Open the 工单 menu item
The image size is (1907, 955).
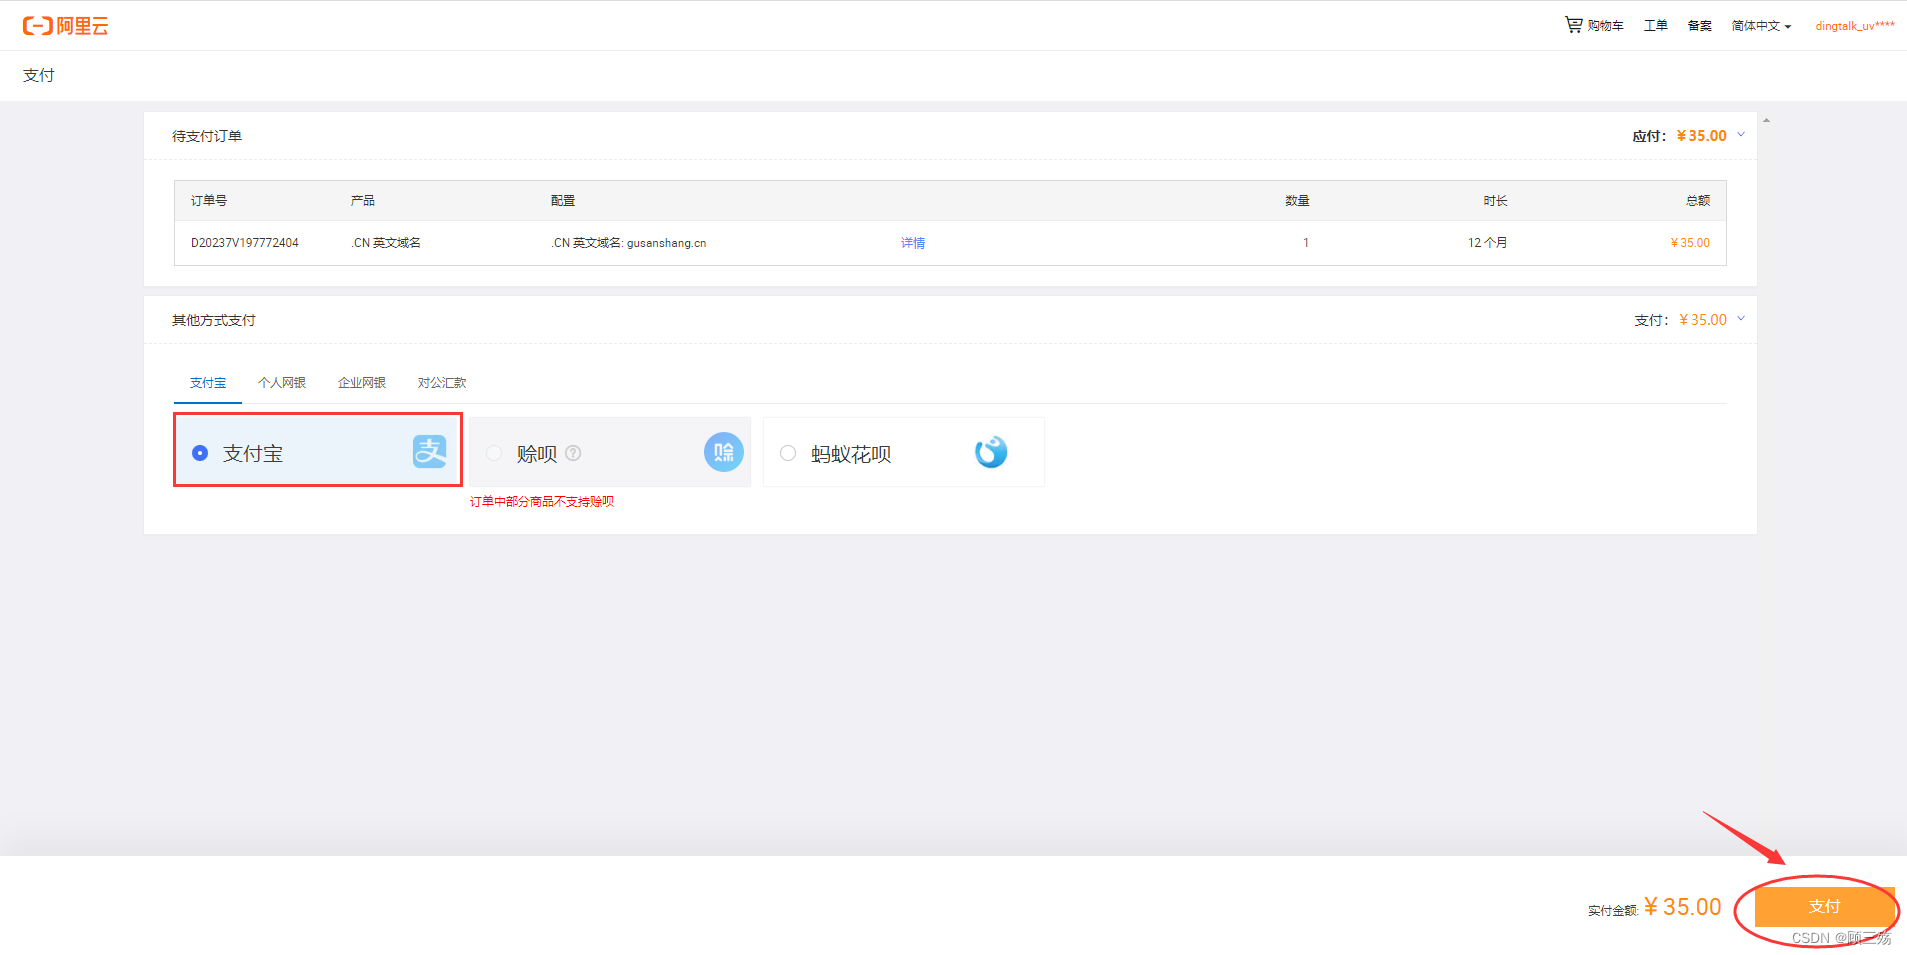click(x=1656, y=26)
